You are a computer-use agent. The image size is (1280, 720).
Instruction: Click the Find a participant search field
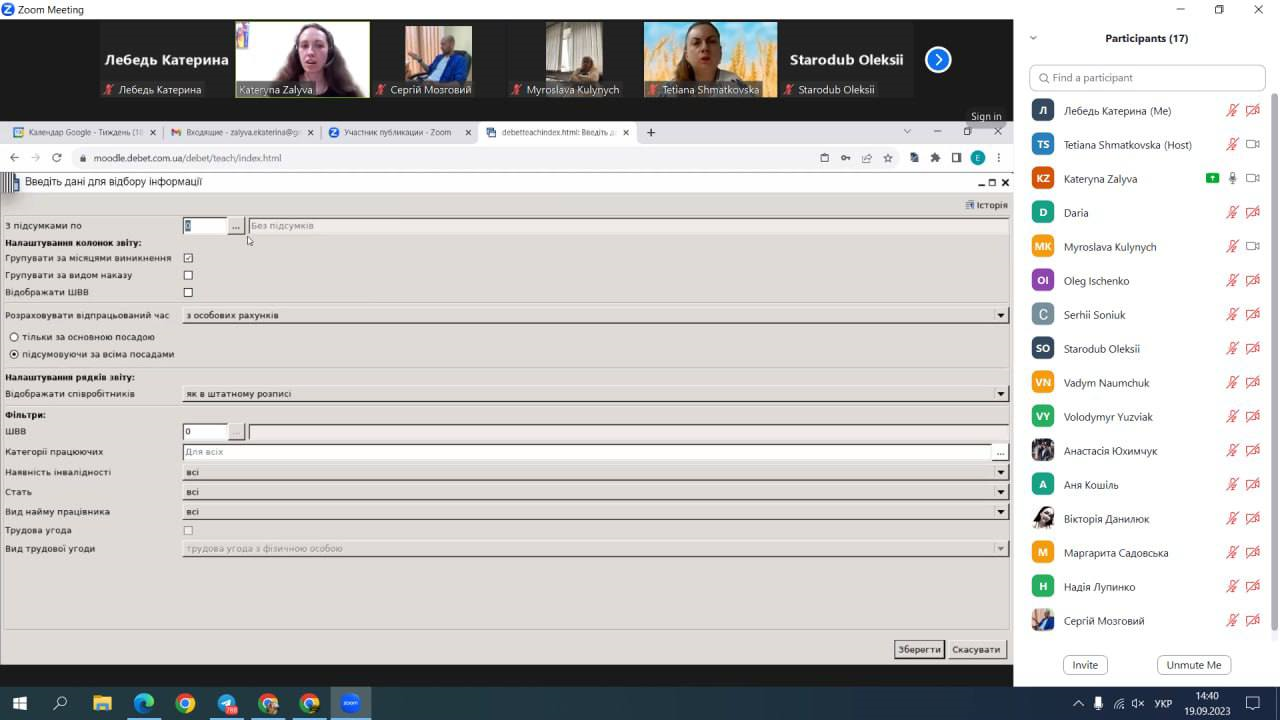(1147, 77)
